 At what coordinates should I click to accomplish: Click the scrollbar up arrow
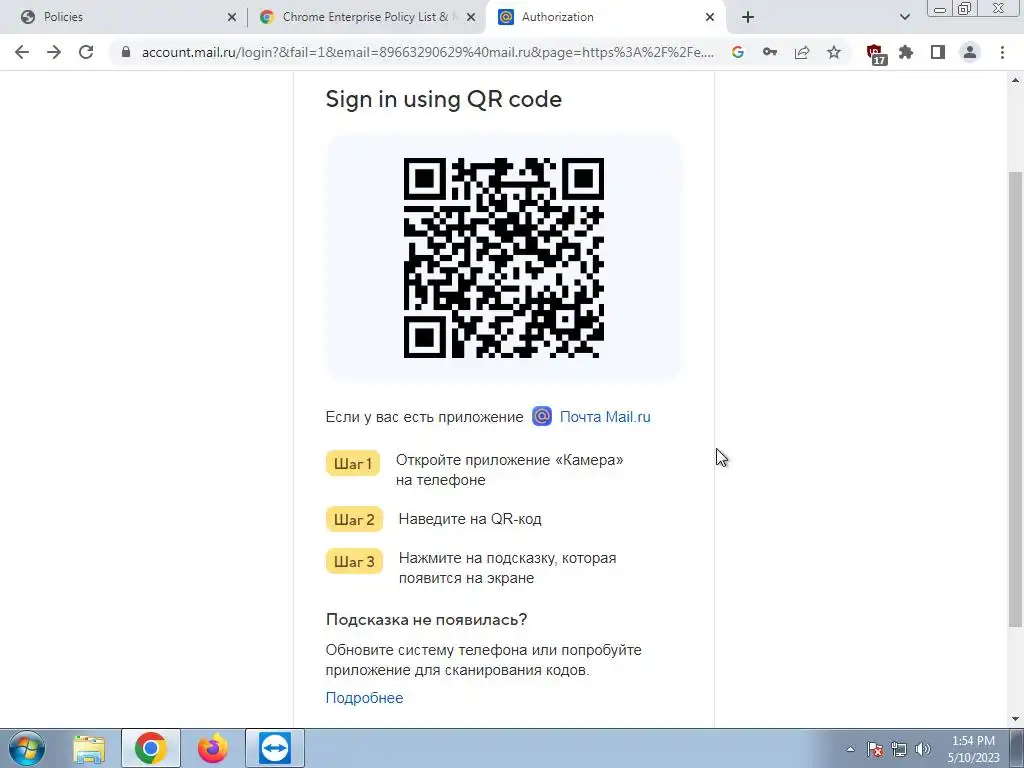(1015, 80)
